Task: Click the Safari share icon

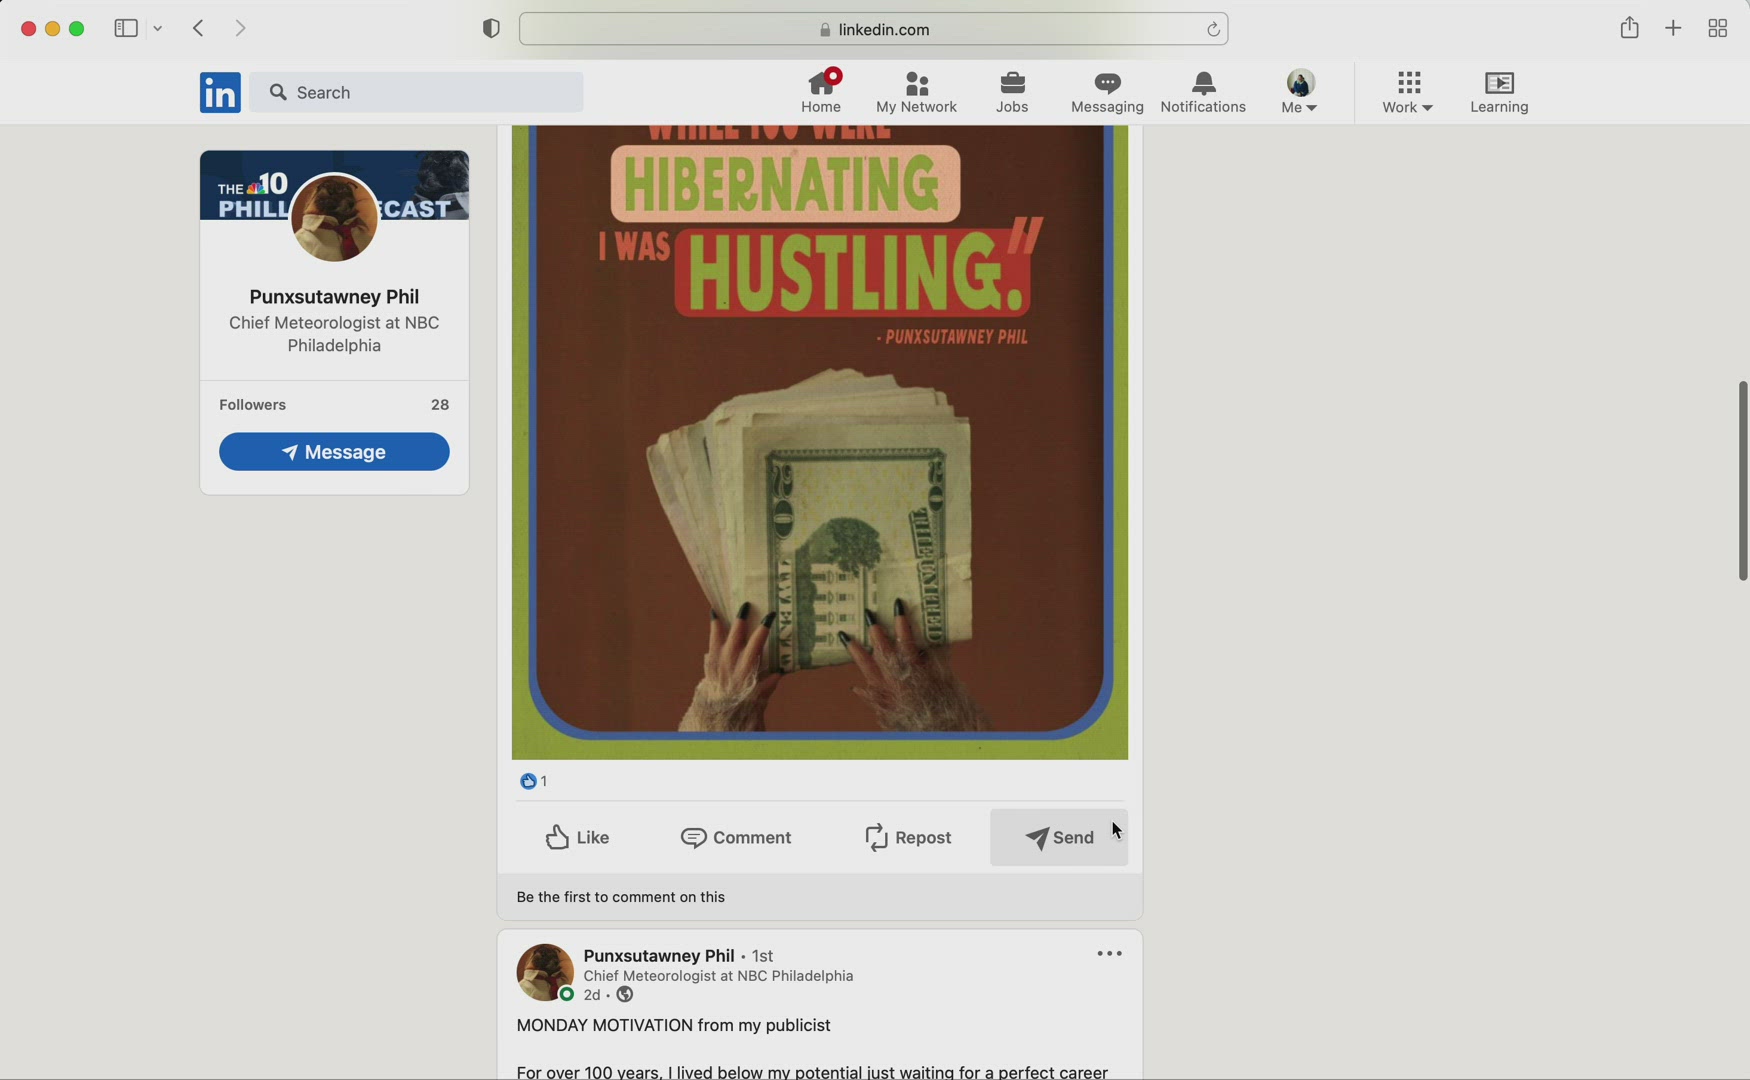Action: coord(1629,28)
